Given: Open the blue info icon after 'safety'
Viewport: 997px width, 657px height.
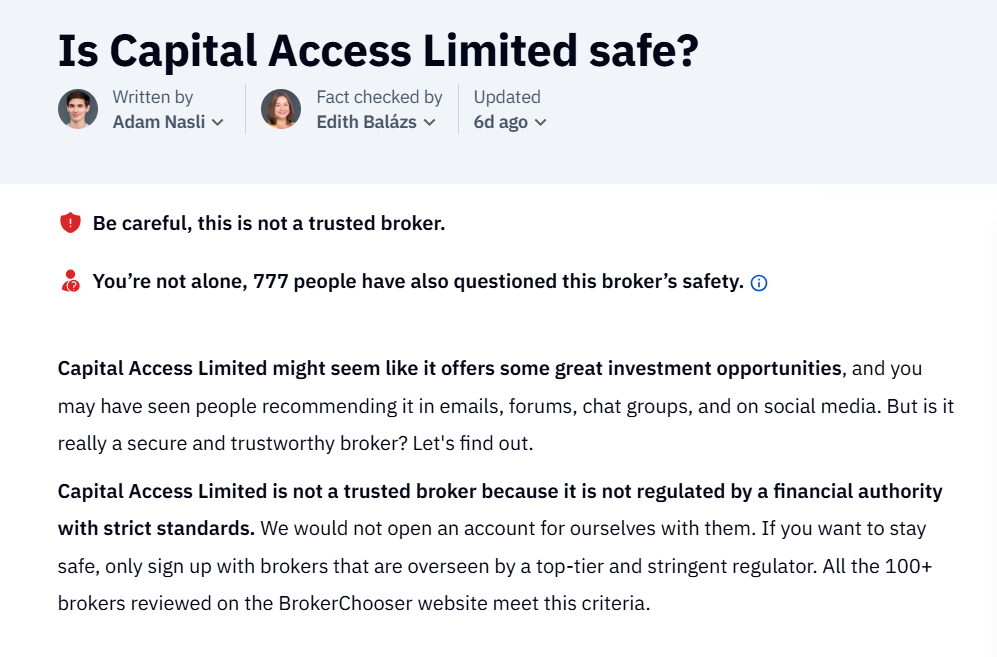Looking at the screenshot, I should 759,283.
